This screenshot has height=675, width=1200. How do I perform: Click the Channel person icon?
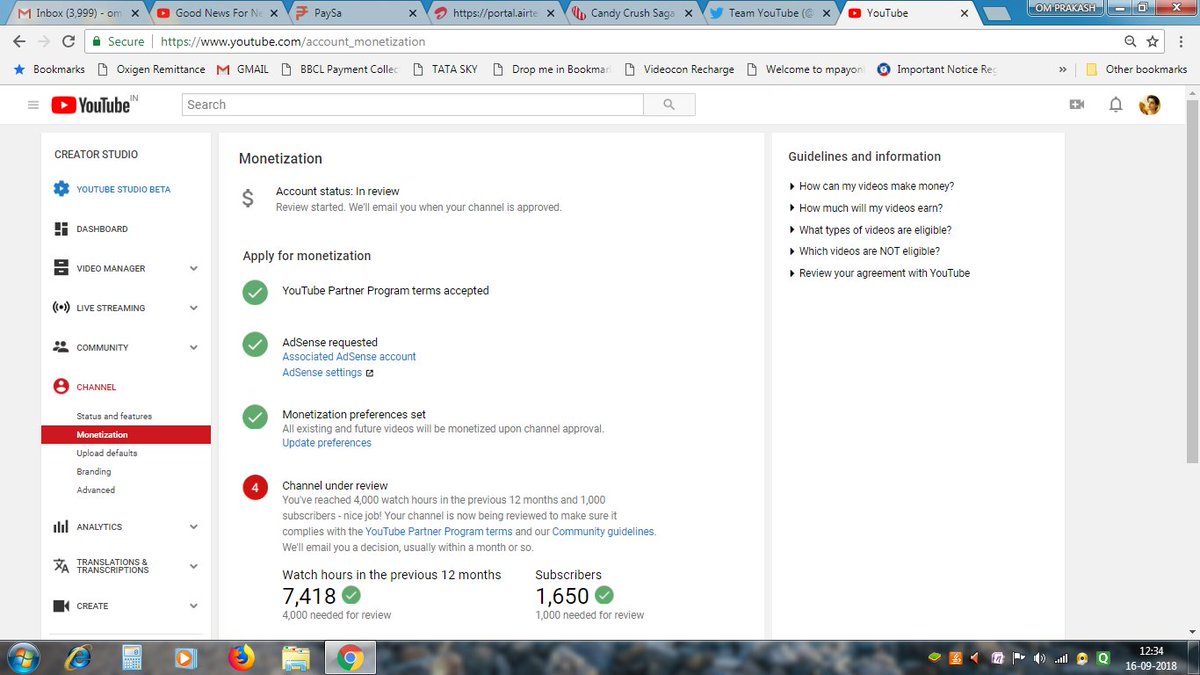point(61,387)
